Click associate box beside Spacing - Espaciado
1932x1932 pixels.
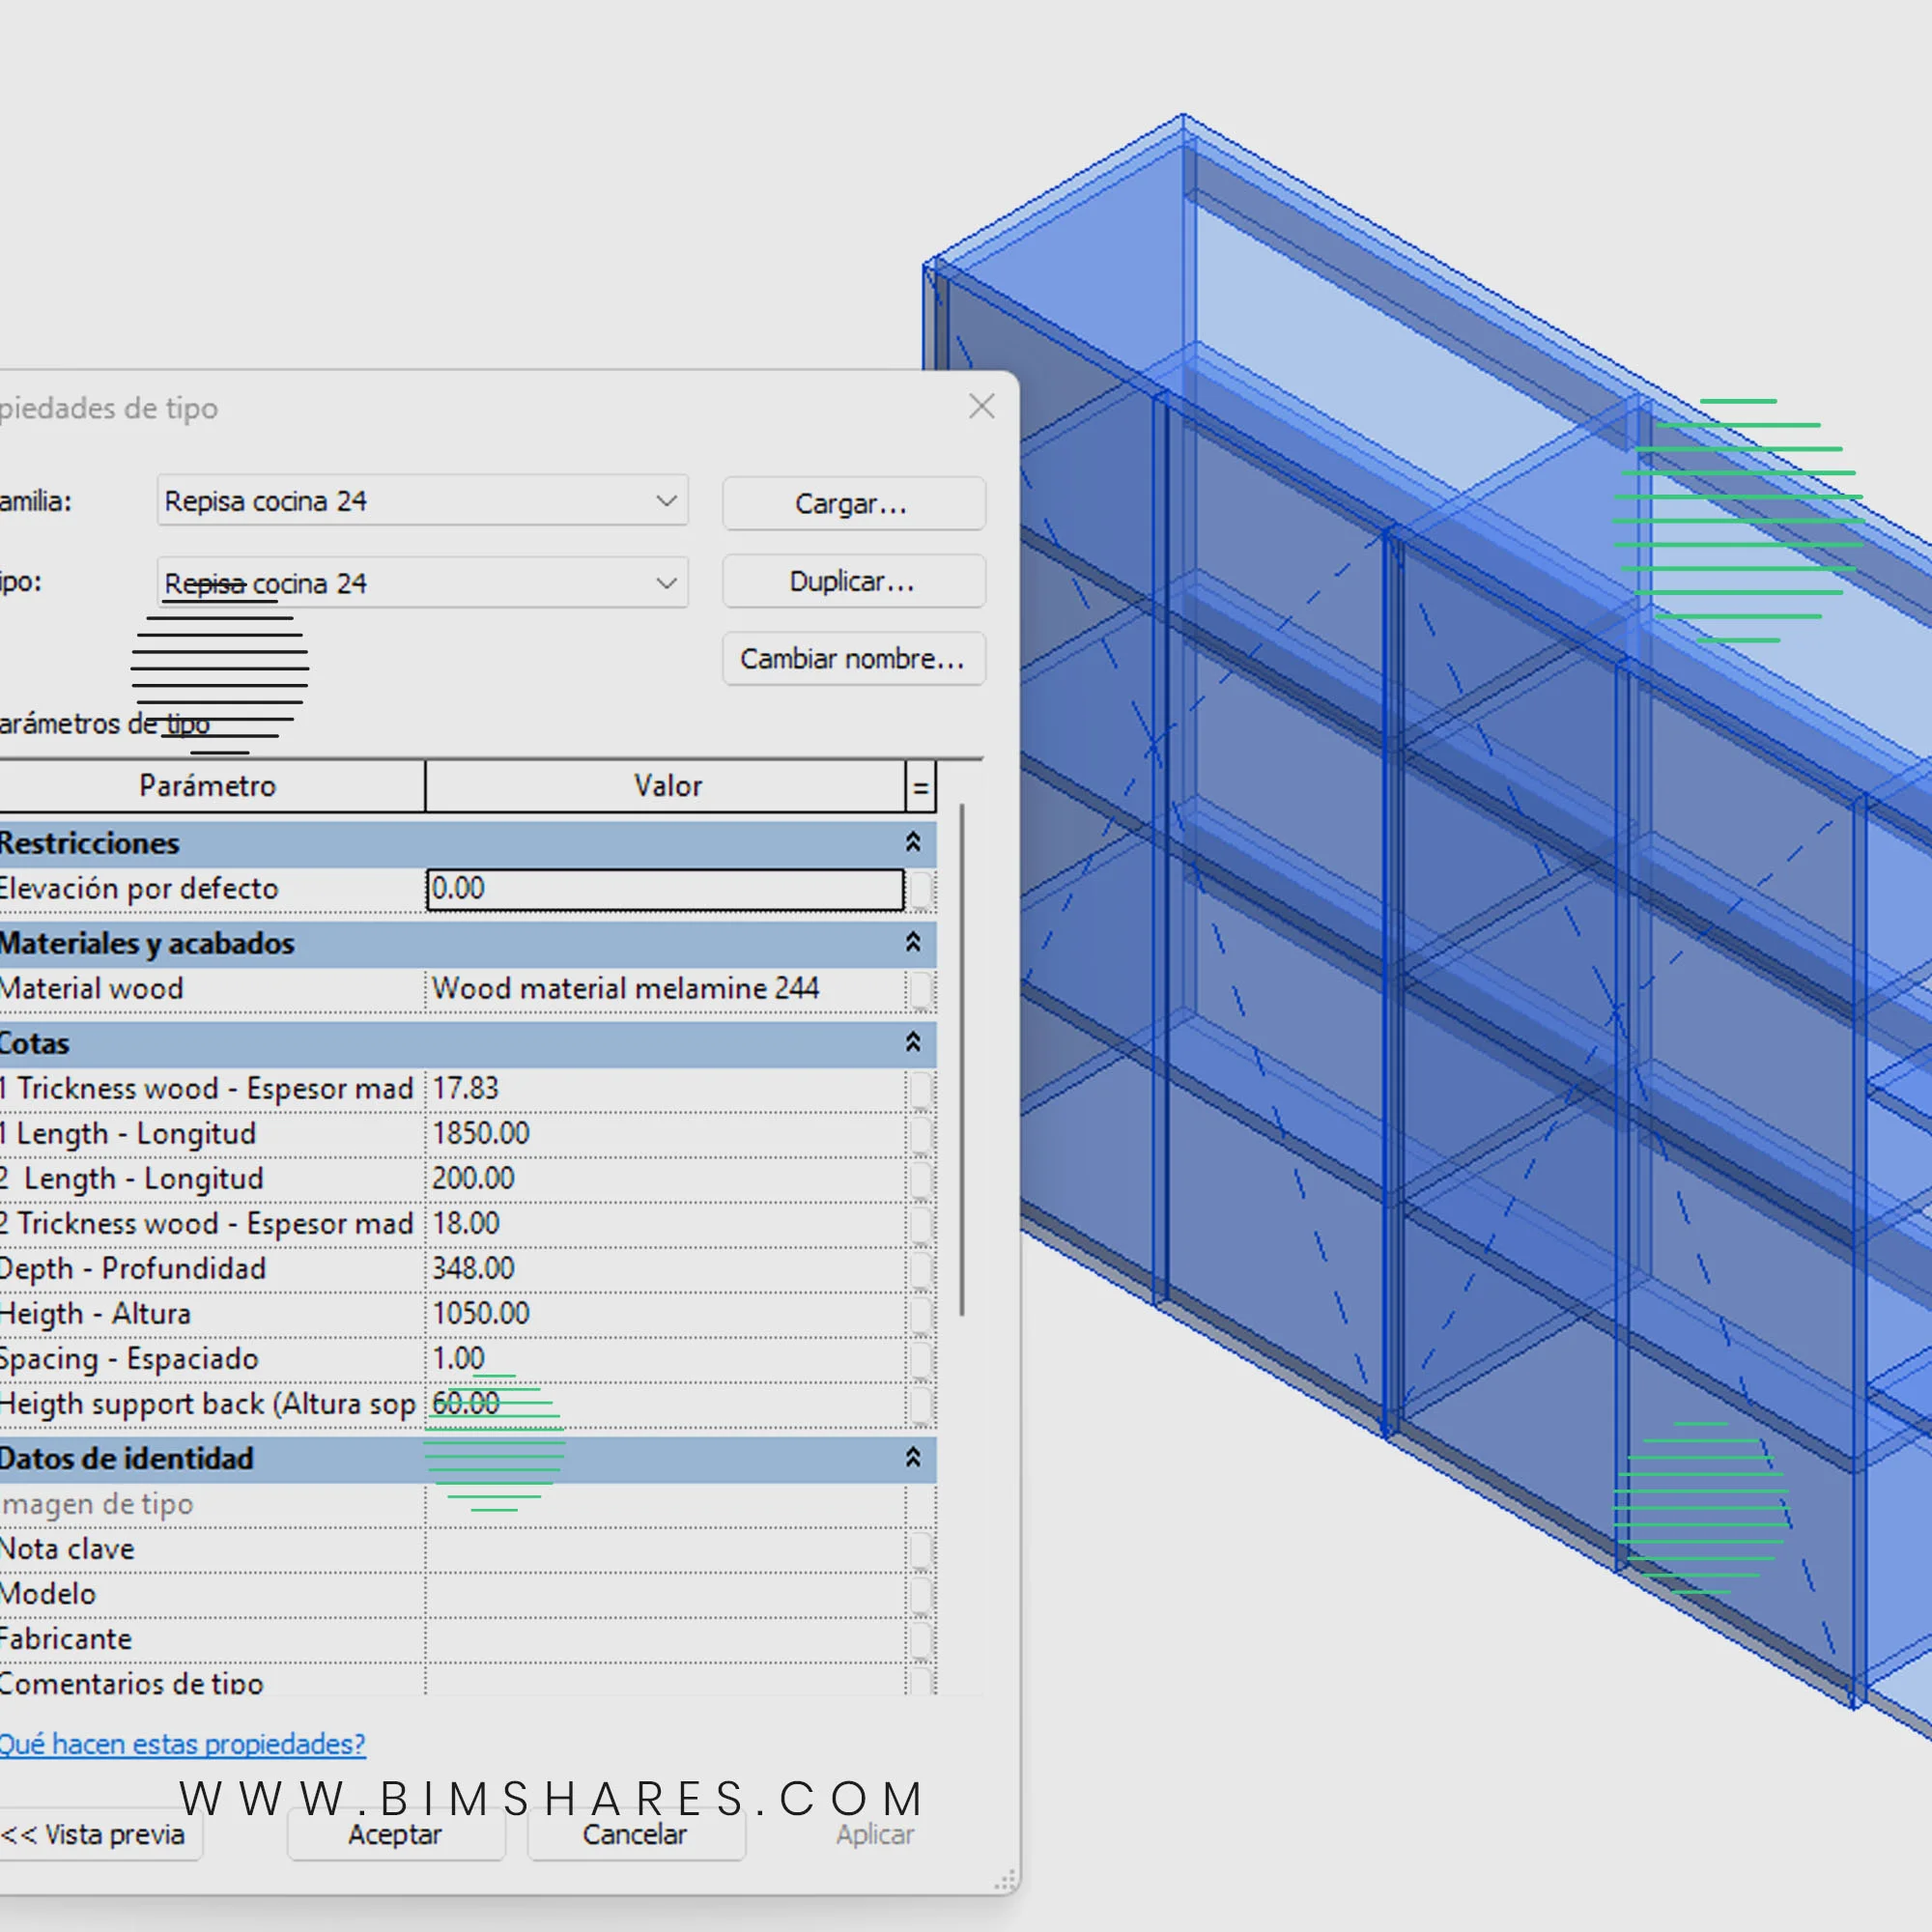pyautogui.click(x=921, y=1359)
